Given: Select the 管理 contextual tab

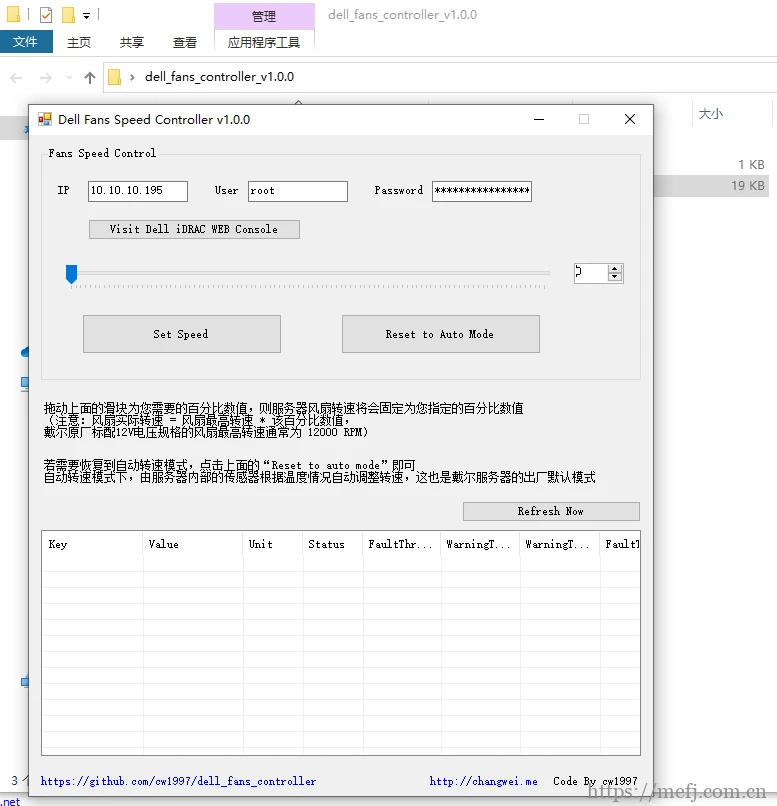Looking at the screenshot, I should coord(264,16).
